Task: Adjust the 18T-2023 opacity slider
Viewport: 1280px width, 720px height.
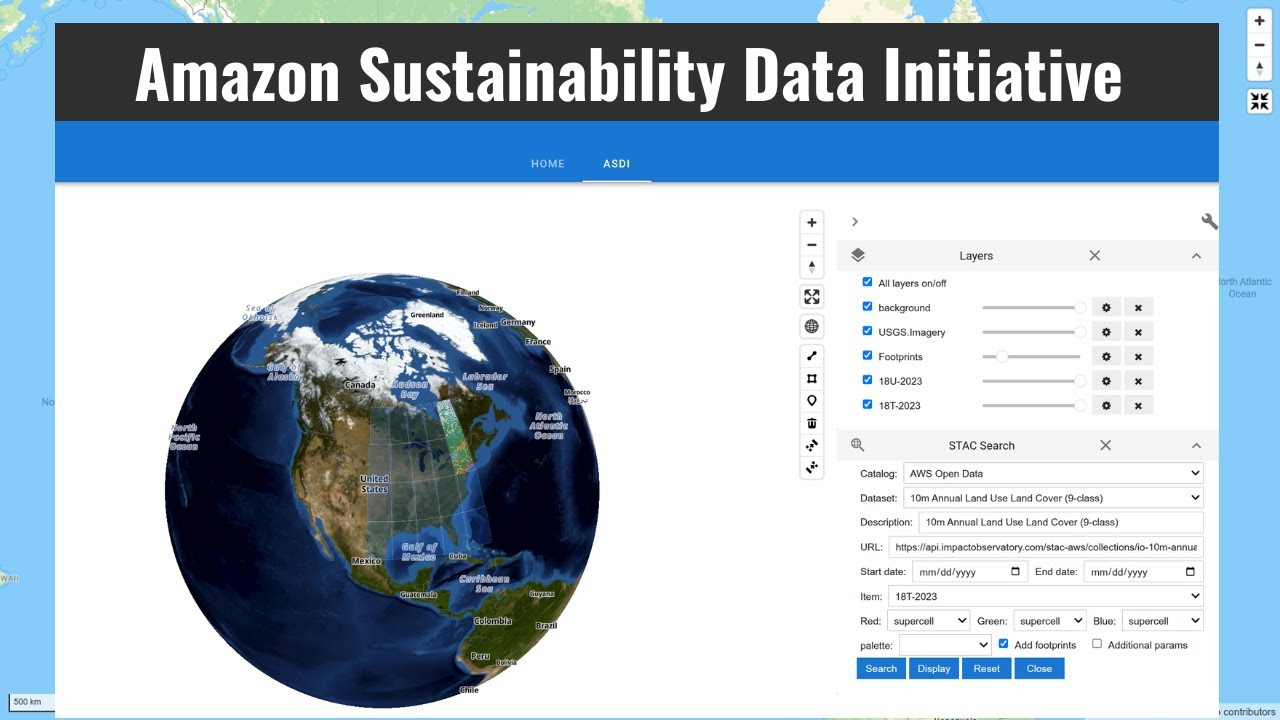Action: pyautogui.click(x=1034, y=405)
